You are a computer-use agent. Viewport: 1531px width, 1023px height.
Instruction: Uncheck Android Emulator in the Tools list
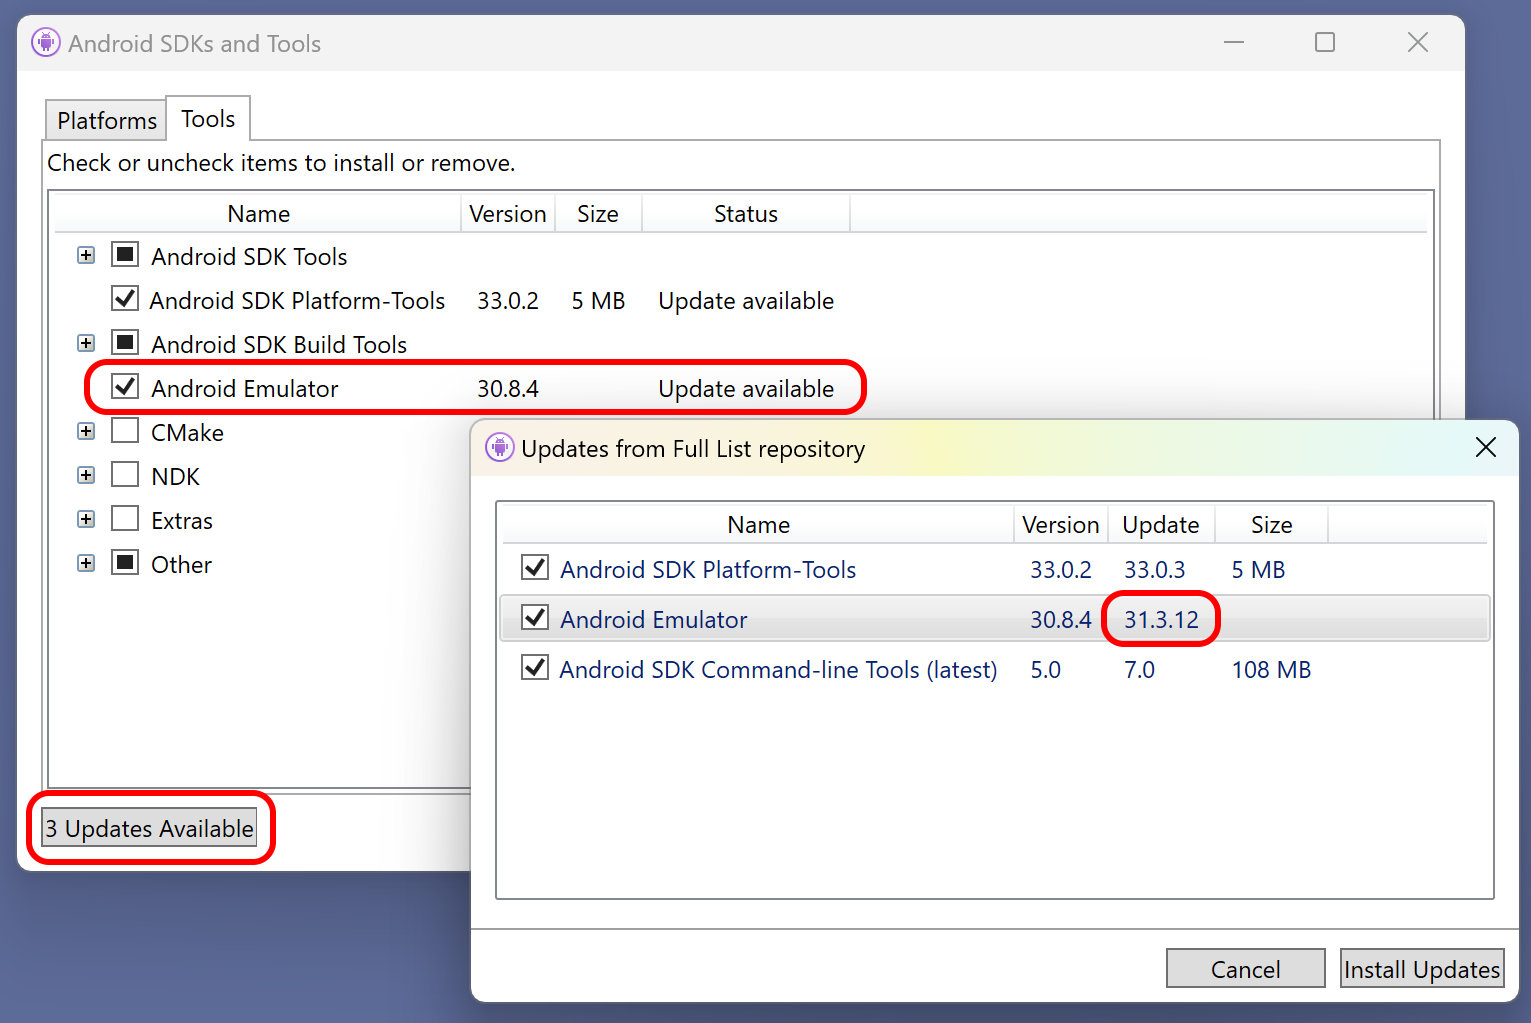coord(124,387)
